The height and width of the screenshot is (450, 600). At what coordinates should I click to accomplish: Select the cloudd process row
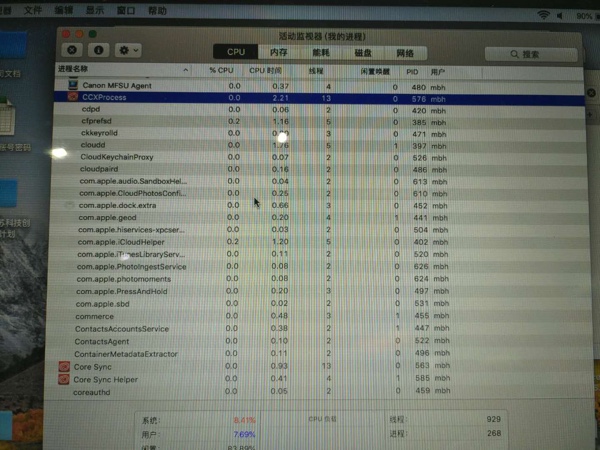click(x=319, y=145)
